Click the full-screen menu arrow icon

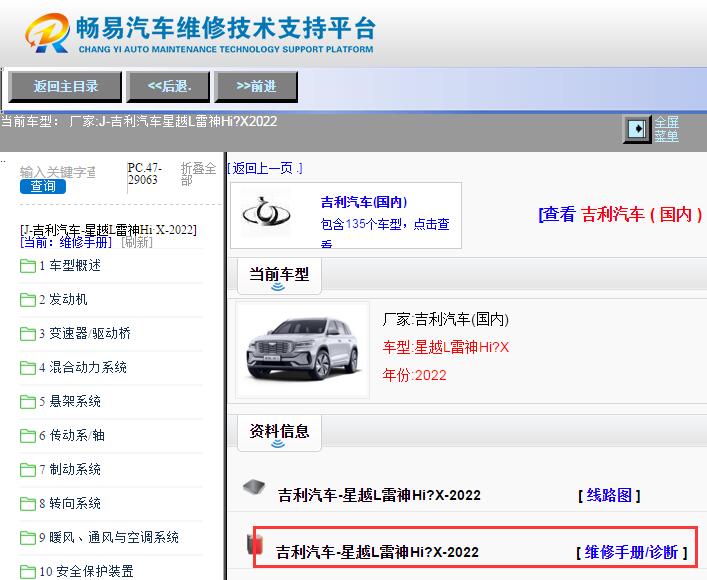click(x=637, y=129)
